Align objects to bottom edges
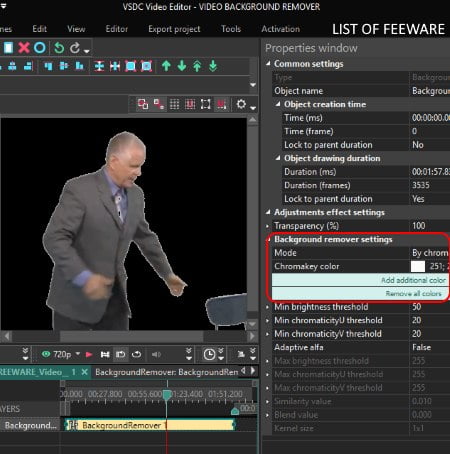The height and width of the screenshot is (454, 450). (79, 66)
